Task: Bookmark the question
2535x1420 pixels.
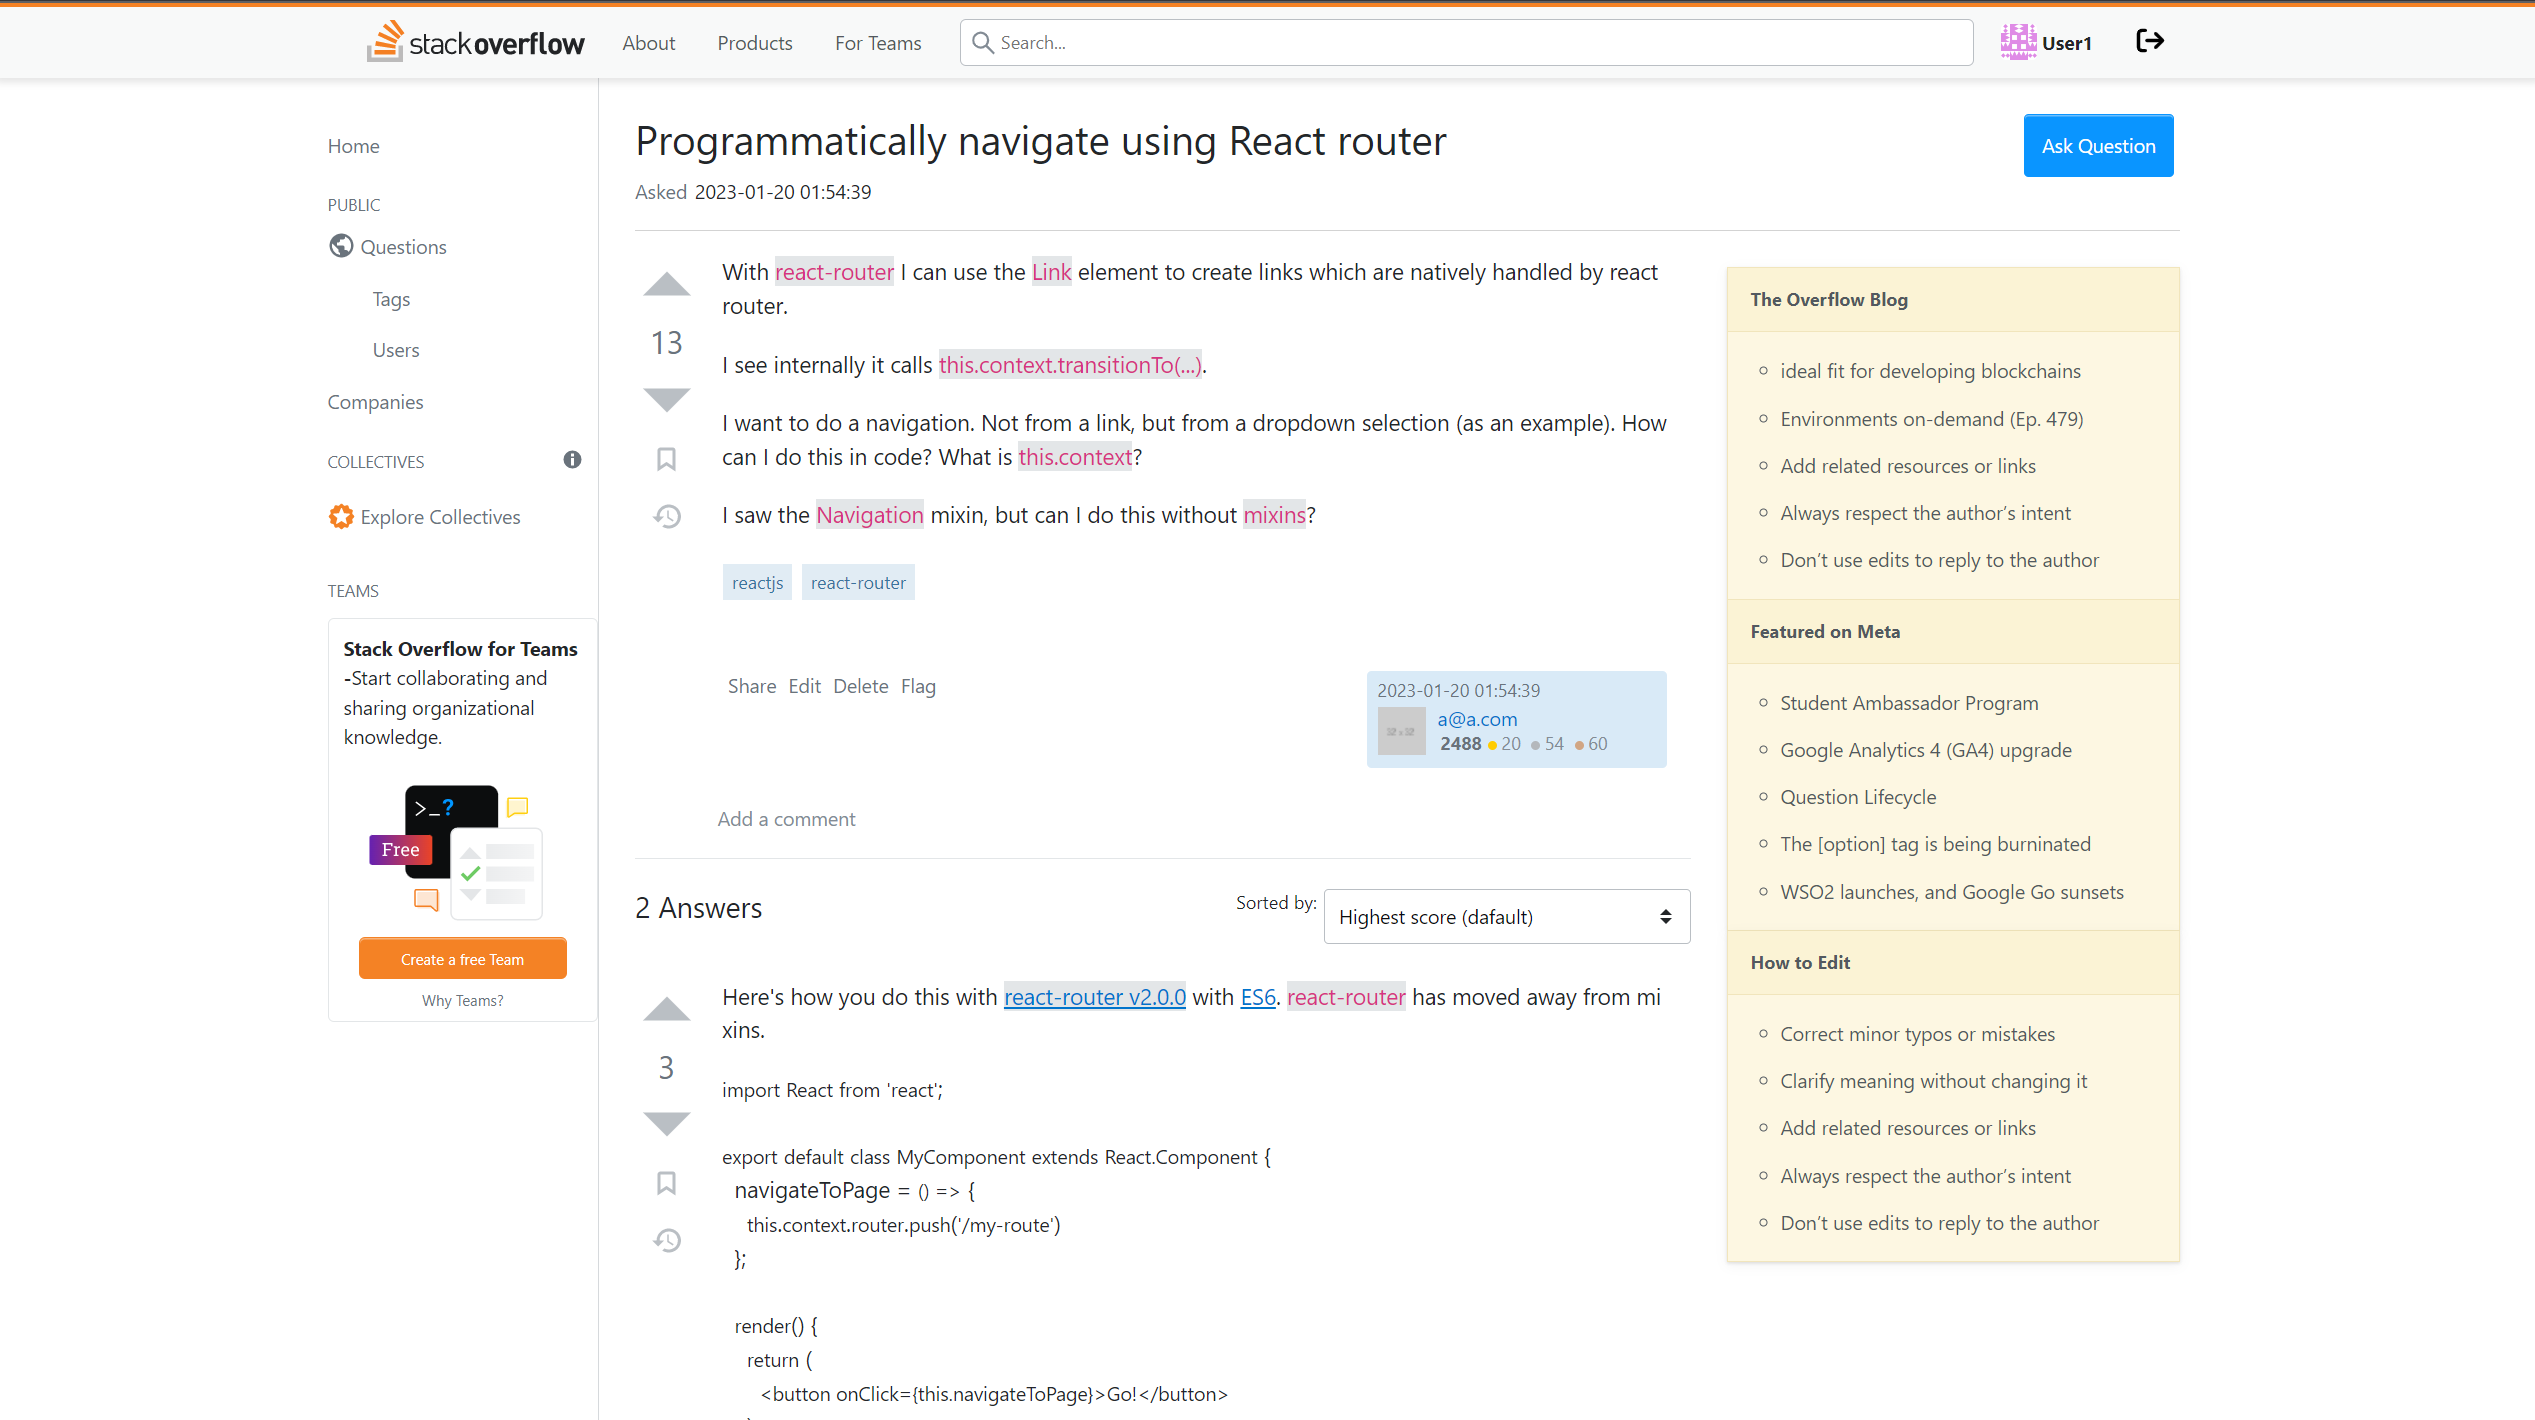Action: pyautogui.click(x=666, y=458)
